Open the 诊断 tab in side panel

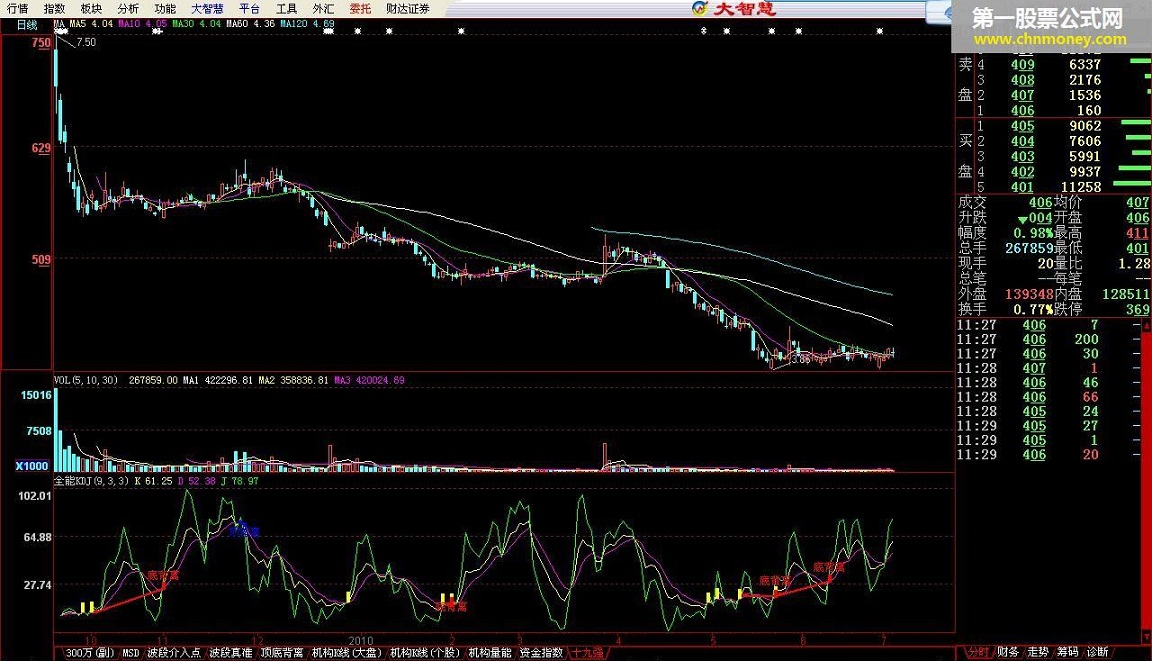[1098, 652]
